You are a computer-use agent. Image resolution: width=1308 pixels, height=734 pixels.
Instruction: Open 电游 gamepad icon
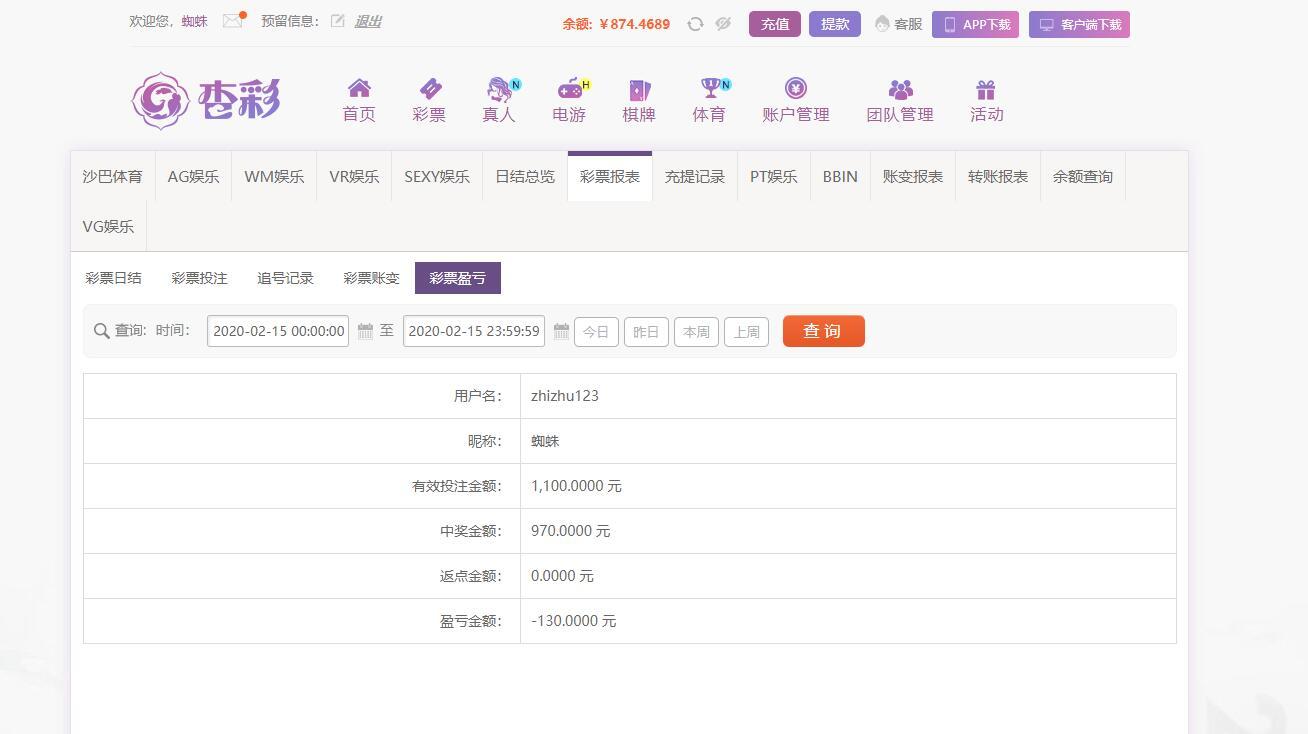[569, 89]
